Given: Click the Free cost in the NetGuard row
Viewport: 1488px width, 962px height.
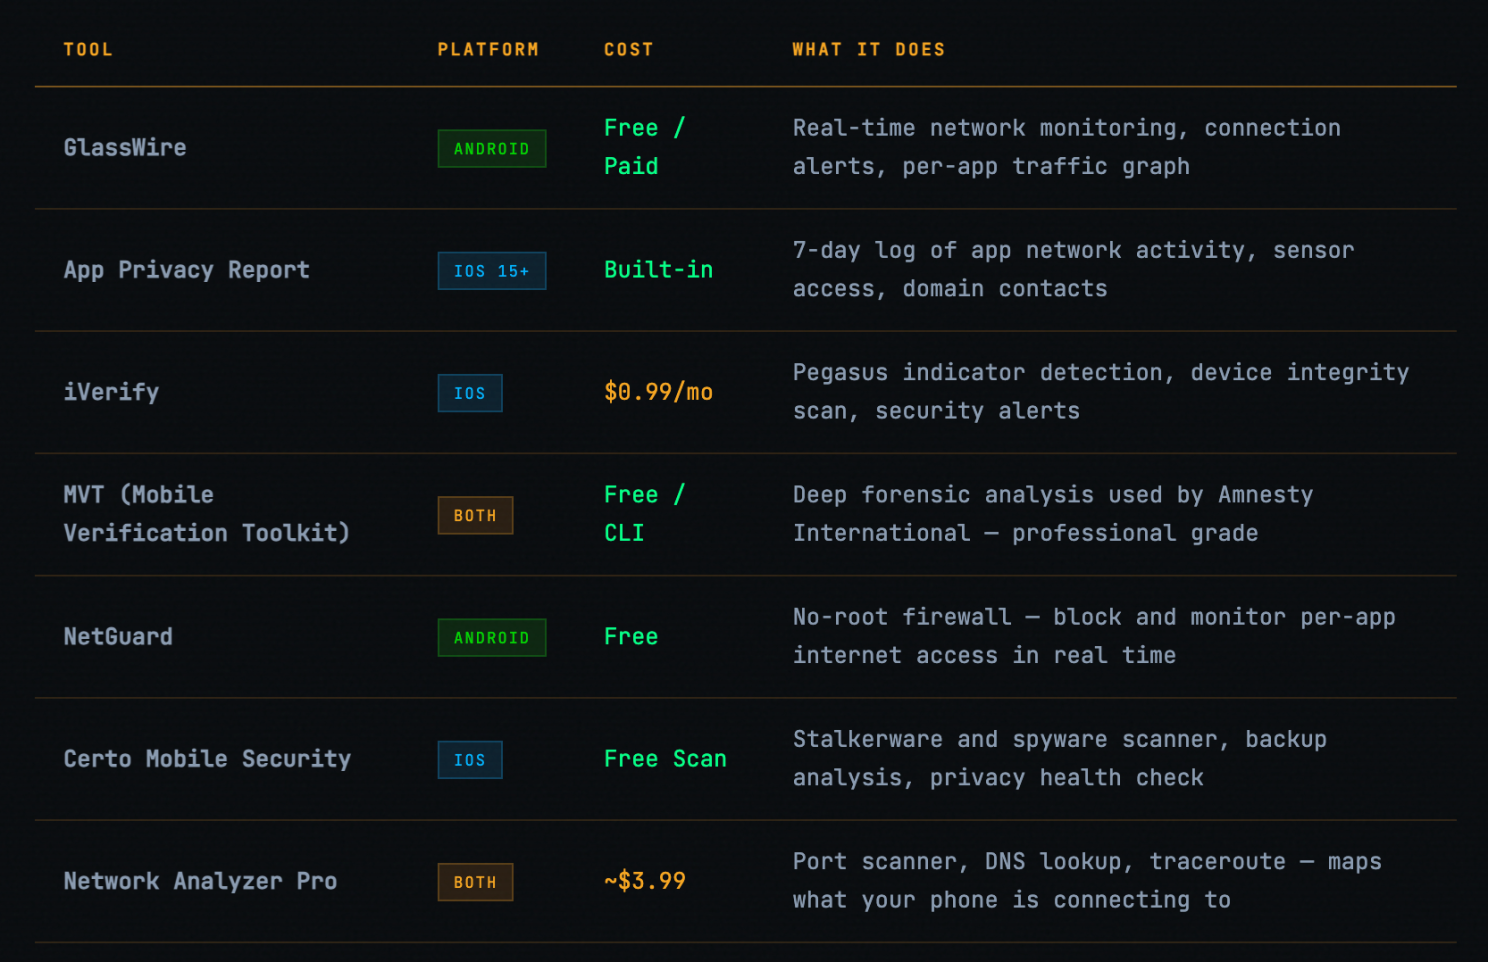Looking at the screenshot, I should [x=631, y=637].
